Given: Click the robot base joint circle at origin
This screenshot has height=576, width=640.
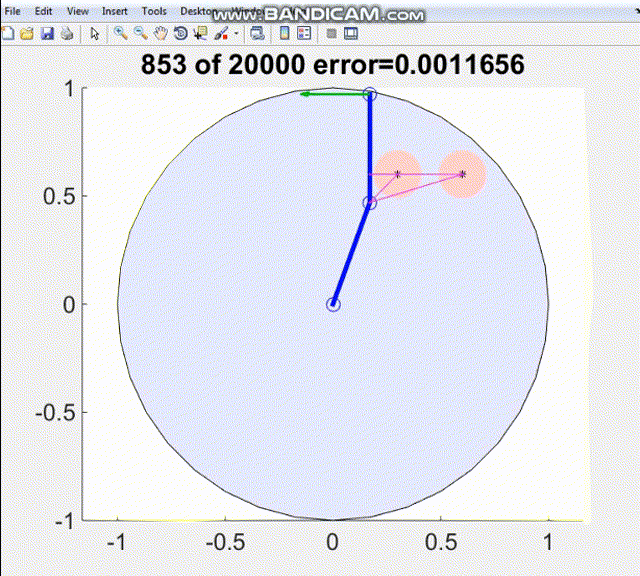Looking at the screenshot, I should pyautogui.click(x=333, y=305).
